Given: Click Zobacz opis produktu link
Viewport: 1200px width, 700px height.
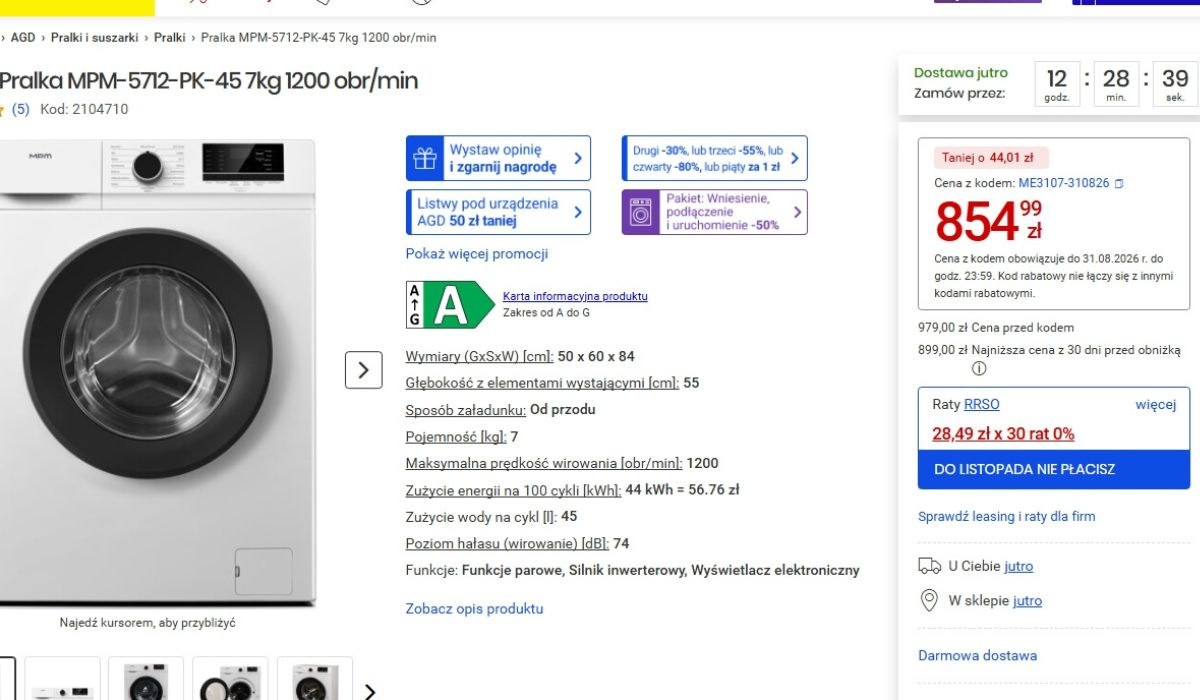Looking at the screenshot, I should tap(474, 608).
